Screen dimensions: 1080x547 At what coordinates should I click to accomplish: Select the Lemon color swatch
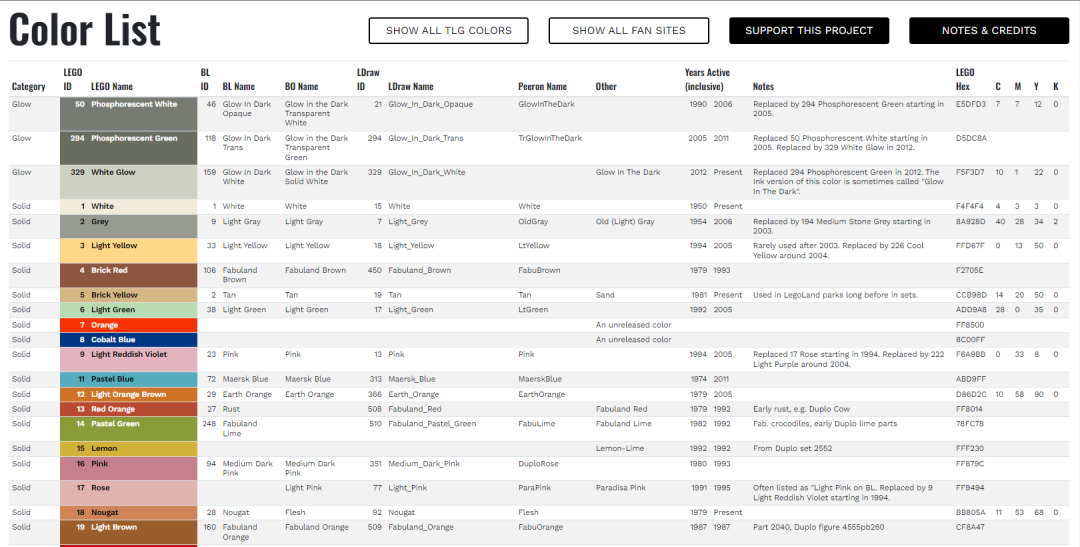point(129,449)
